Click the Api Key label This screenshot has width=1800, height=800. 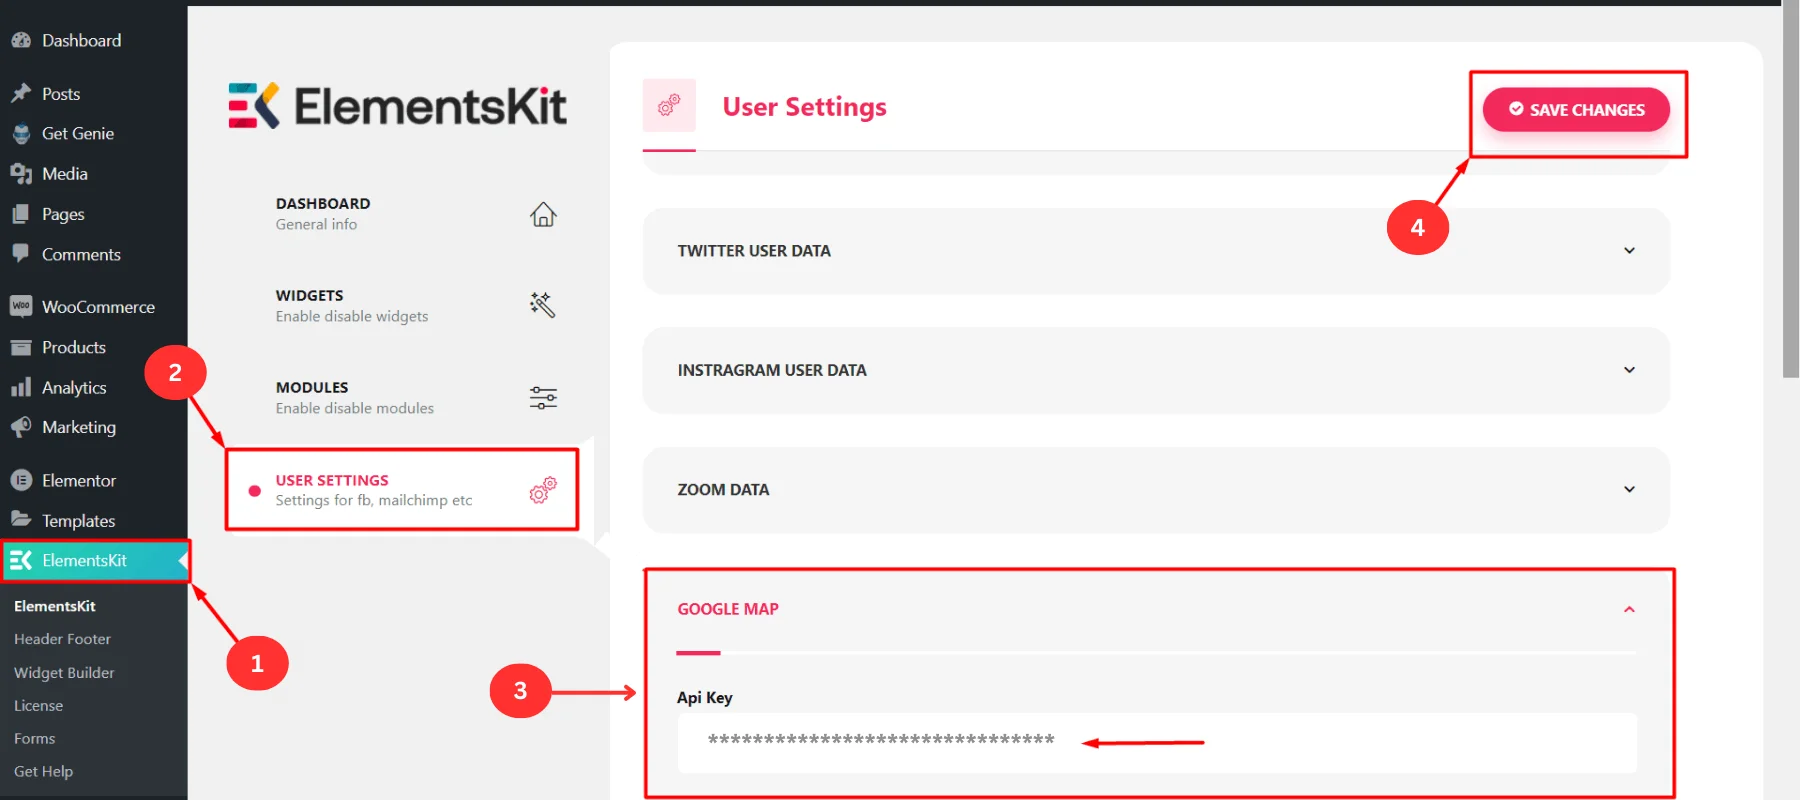click(704, 698)
